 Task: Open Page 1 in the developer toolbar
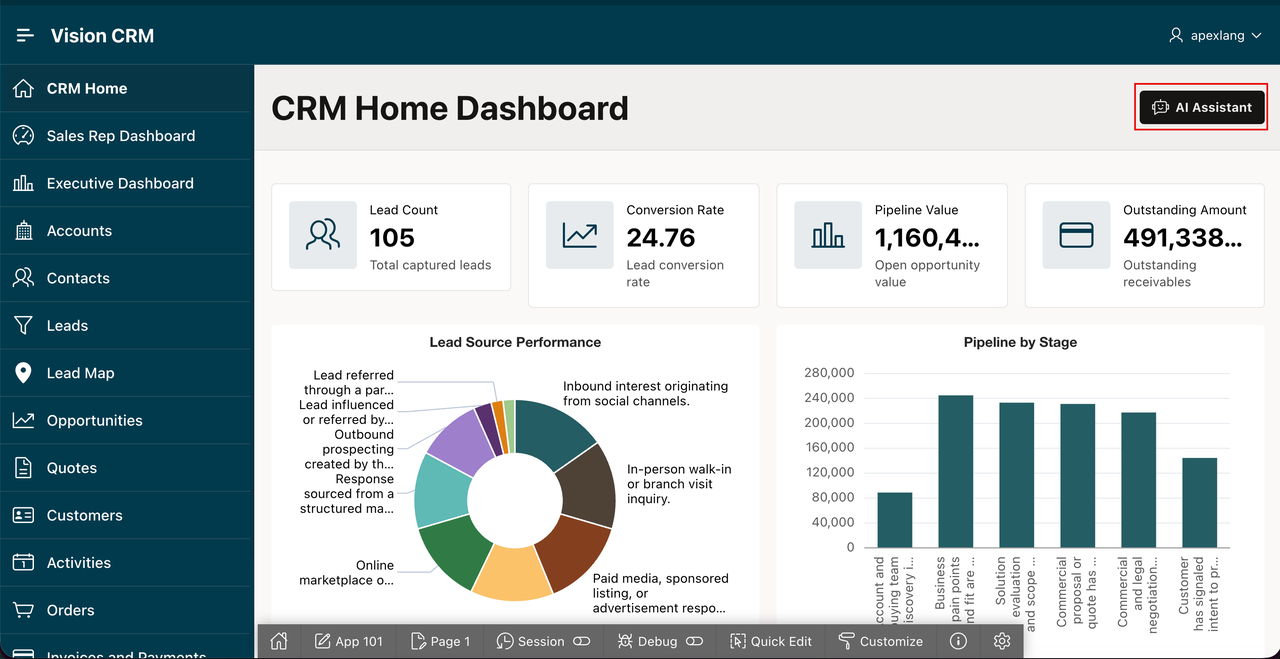pyautogui.click(x=437, y=641)
